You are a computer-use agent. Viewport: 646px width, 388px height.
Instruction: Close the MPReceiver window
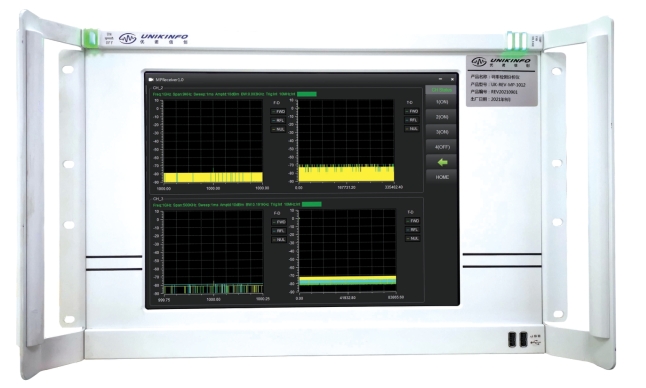(x=452, y=79)
